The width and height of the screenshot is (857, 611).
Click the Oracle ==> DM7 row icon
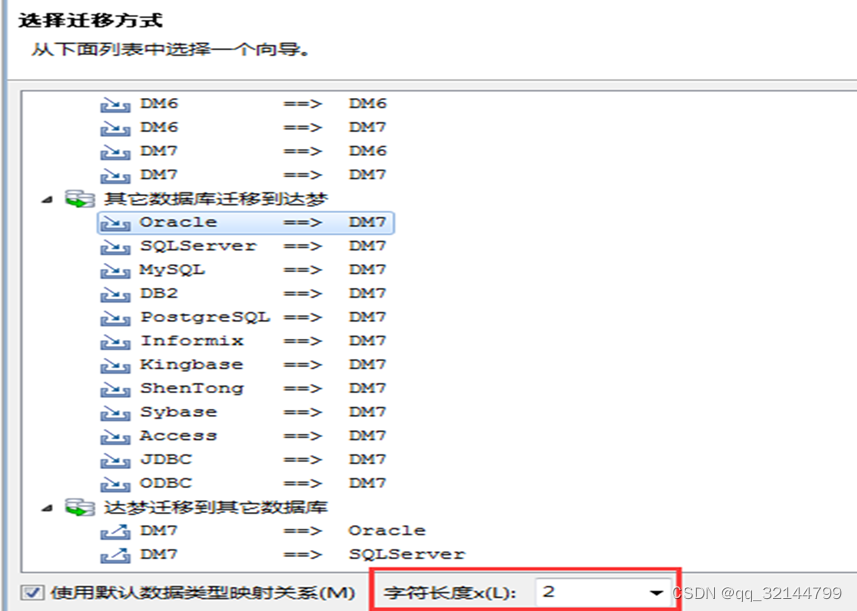tap(115, 223)
